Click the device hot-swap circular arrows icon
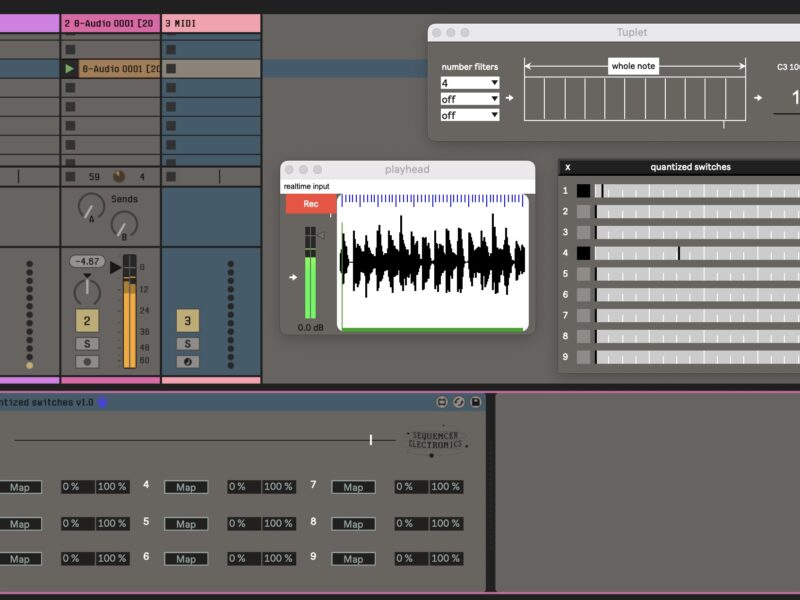800x600 pixels. pos(458,402)
